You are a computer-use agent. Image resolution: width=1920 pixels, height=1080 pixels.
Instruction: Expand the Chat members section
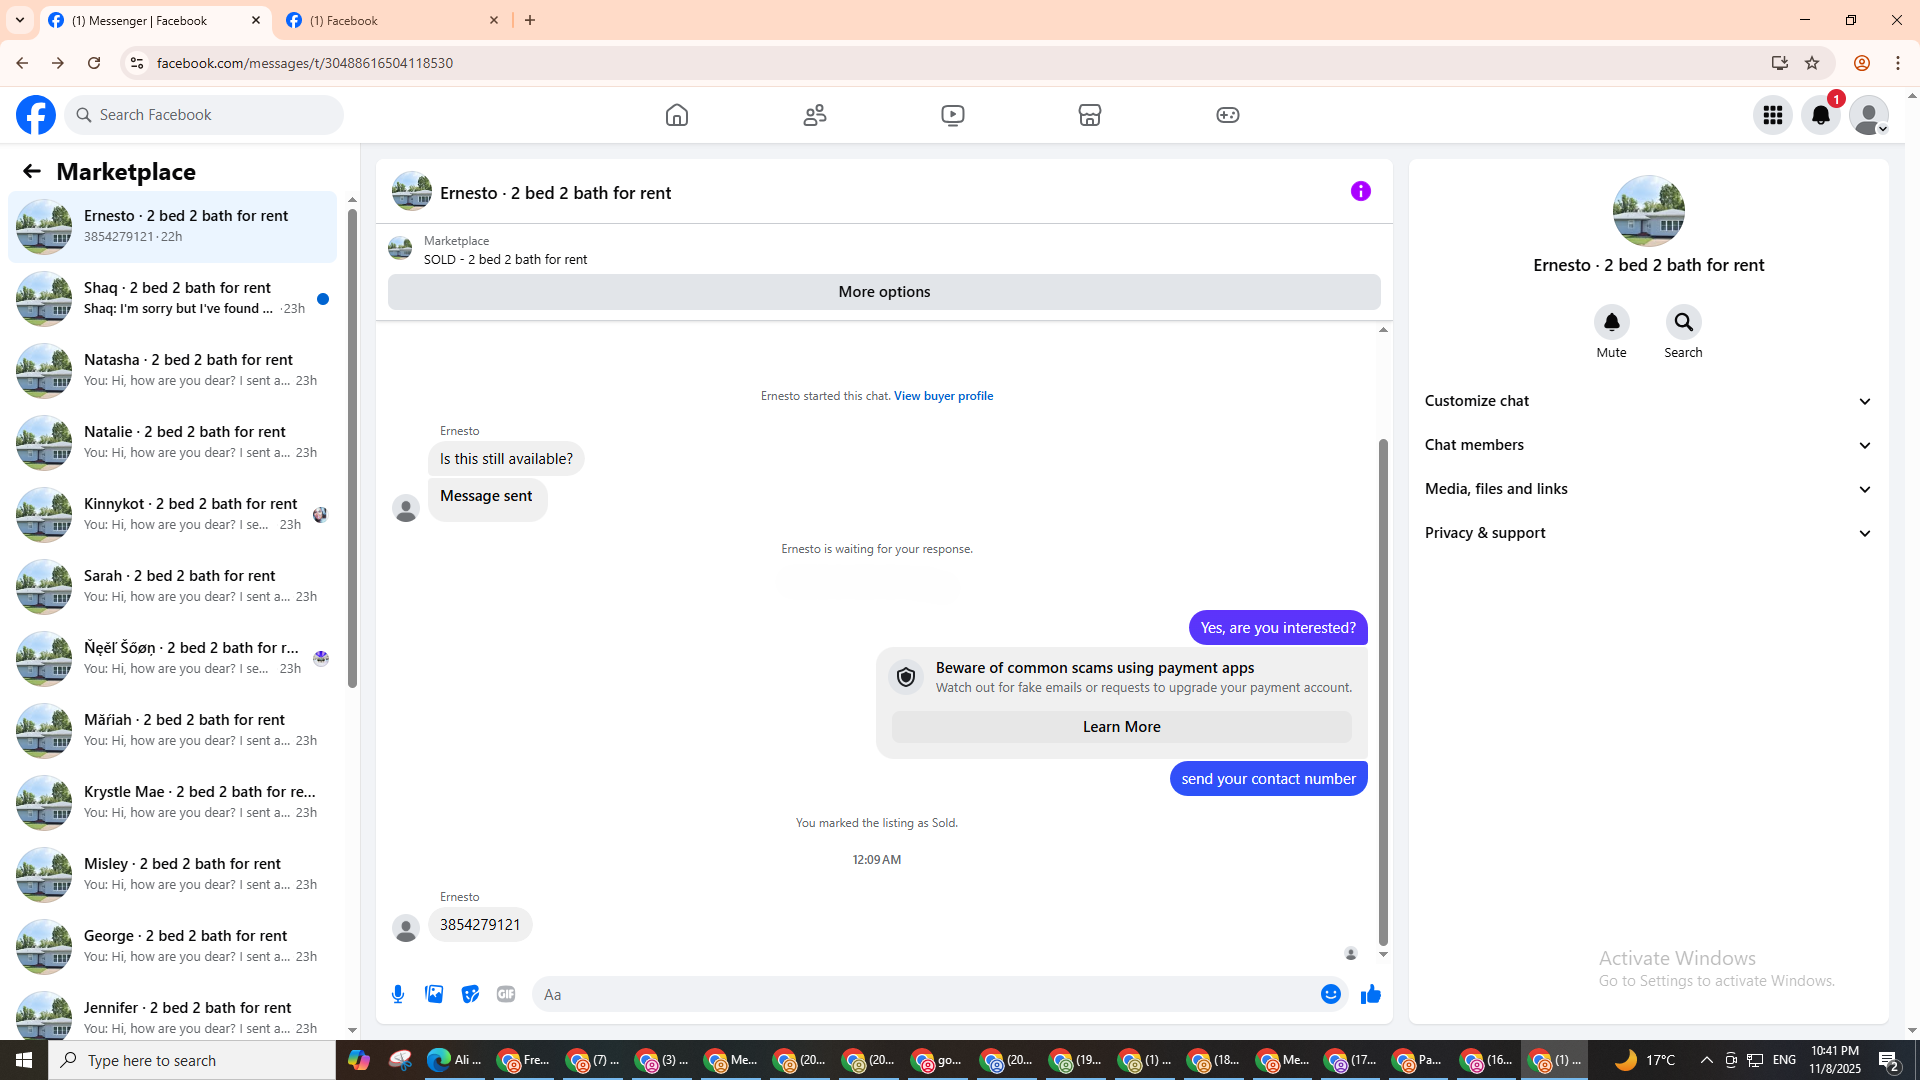[1648, 445]
